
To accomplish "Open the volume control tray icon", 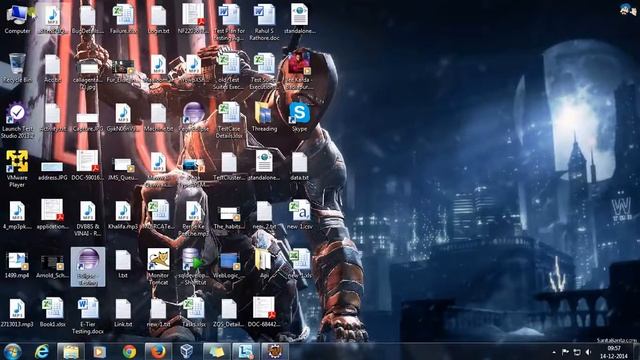I will 588,352.
